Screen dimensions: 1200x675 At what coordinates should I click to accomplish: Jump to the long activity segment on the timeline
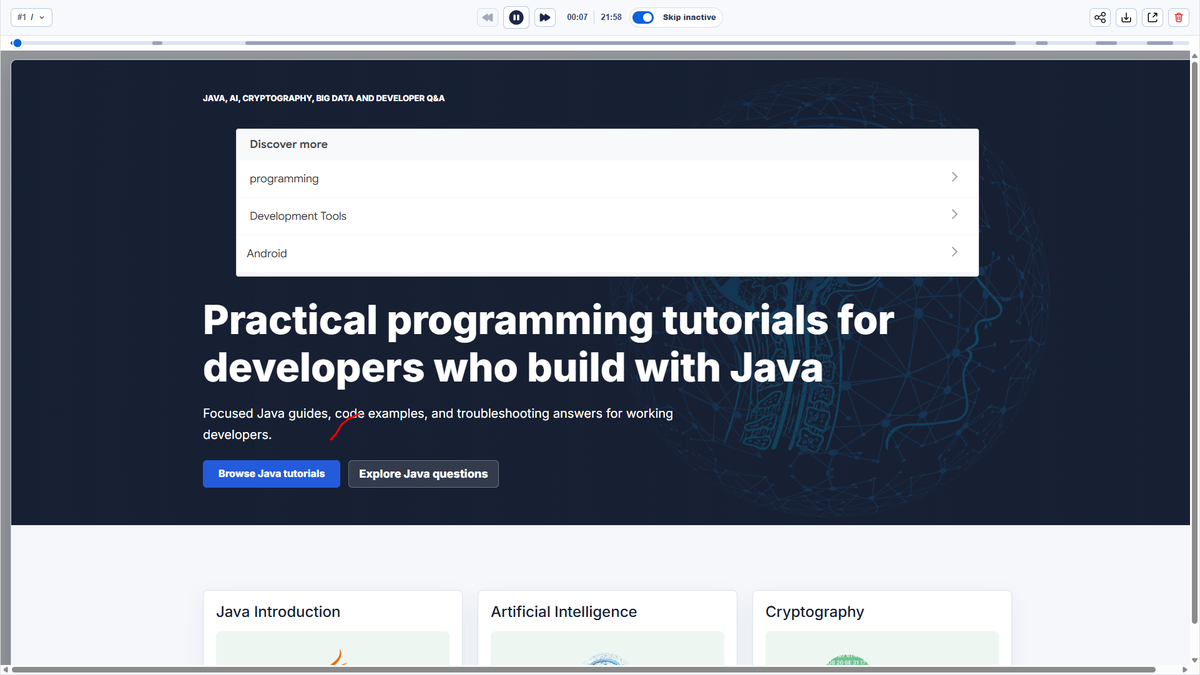coord(630,43)
